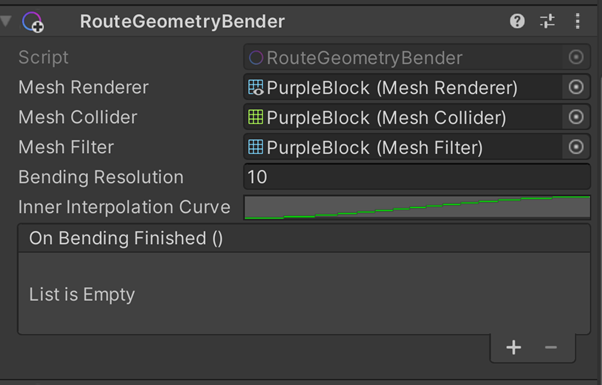Open the three-dot component context menu
Viewport: 602px width, 385px height.
pyautogui.click(x=577, y=21)
